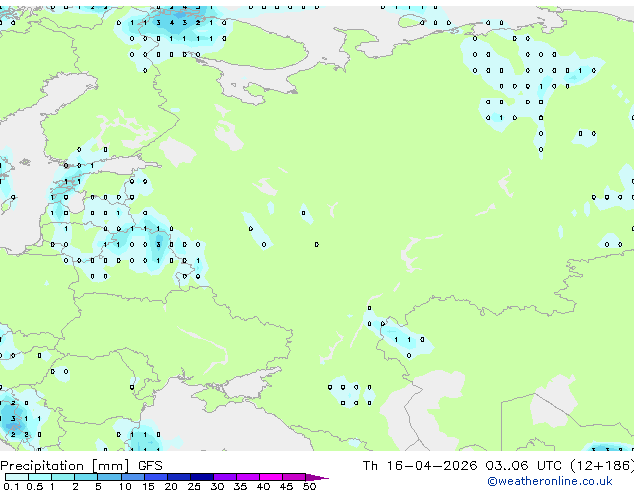Screen dimensions: 634x490
Task: Click the 35–40 mm legend color swatch
Action: (248, 477)
